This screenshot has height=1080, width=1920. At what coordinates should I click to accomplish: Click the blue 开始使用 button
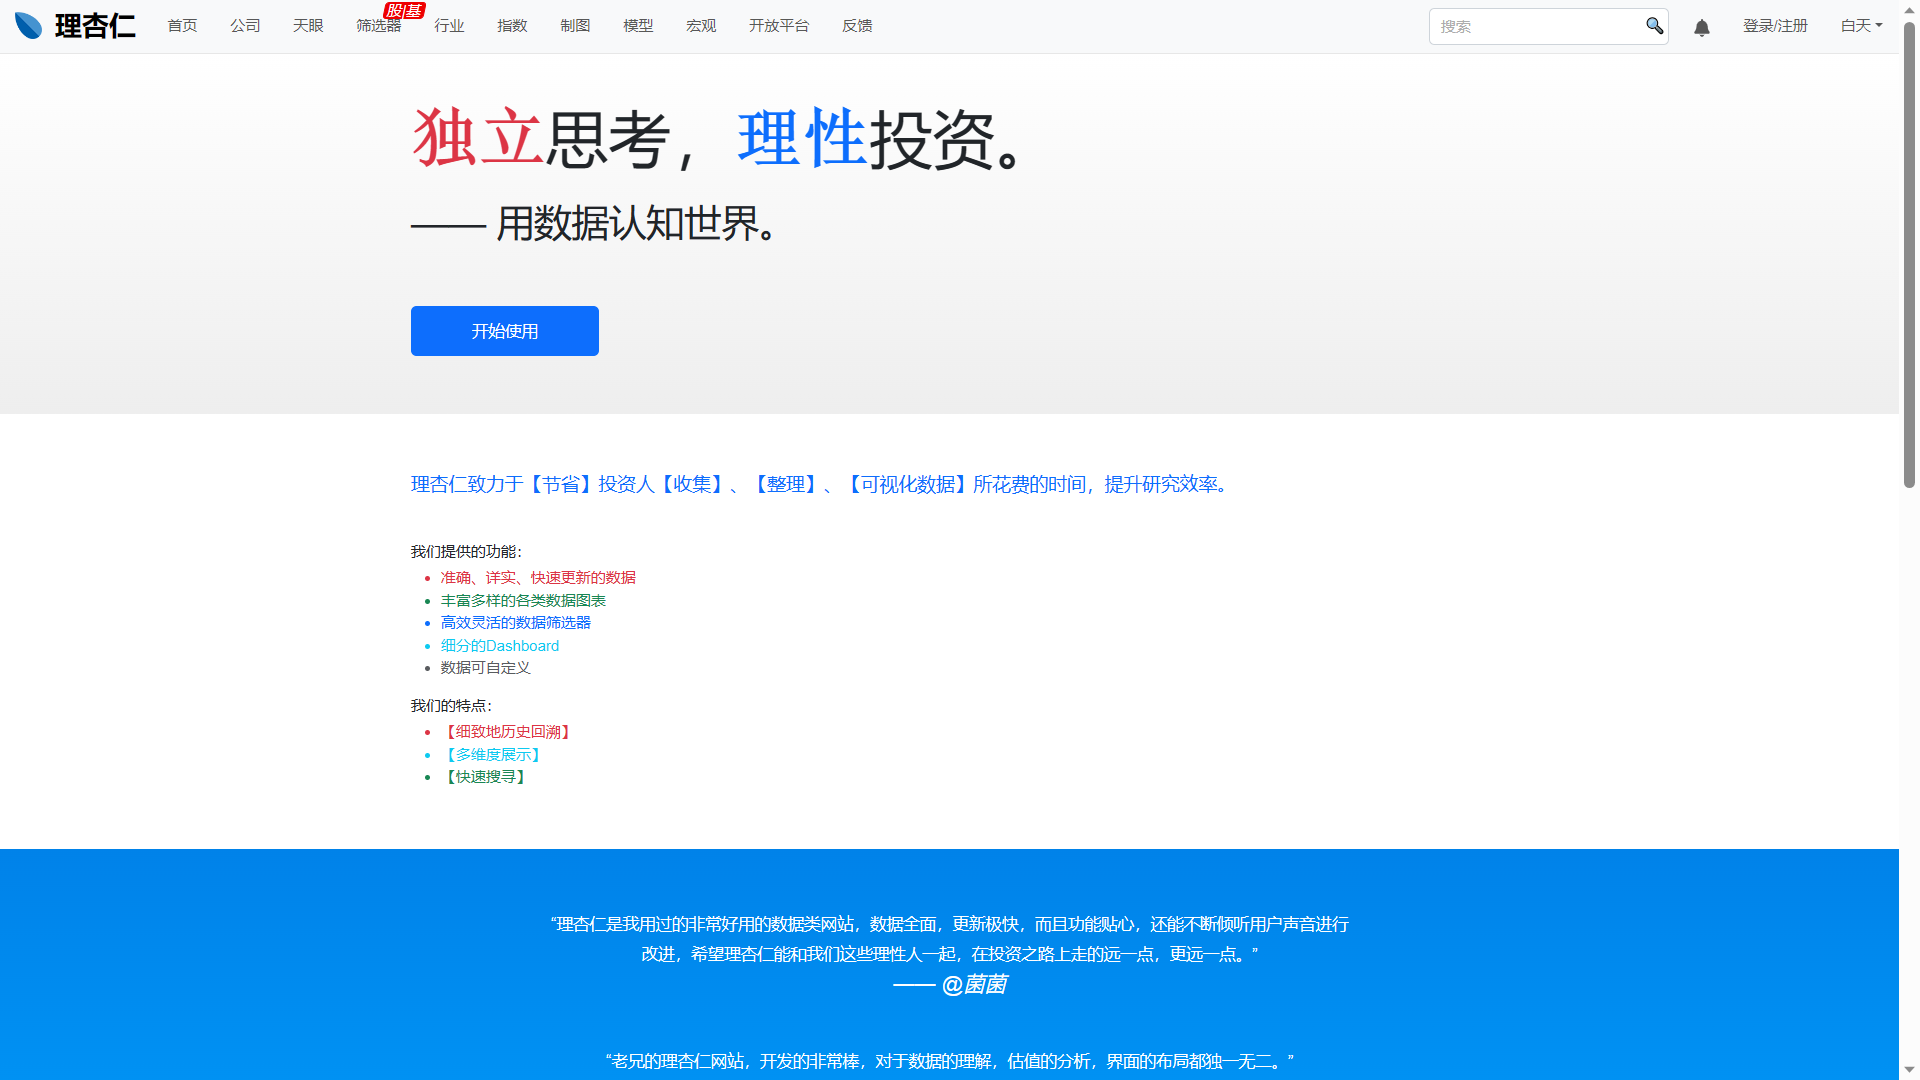505,331
